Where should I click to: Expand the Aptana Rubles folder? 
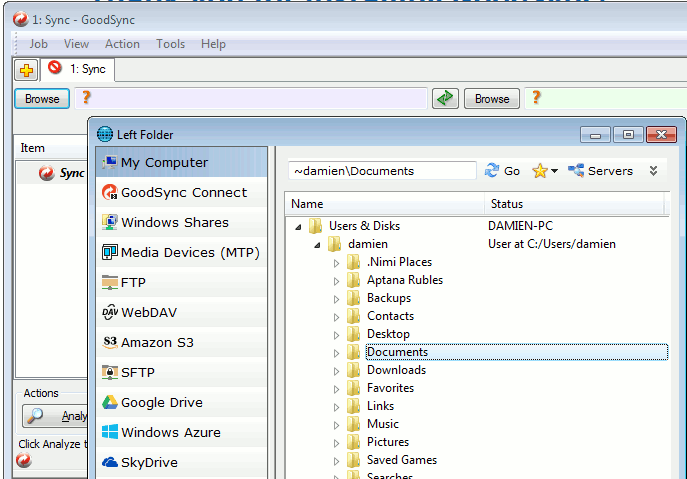pos(336,281)
